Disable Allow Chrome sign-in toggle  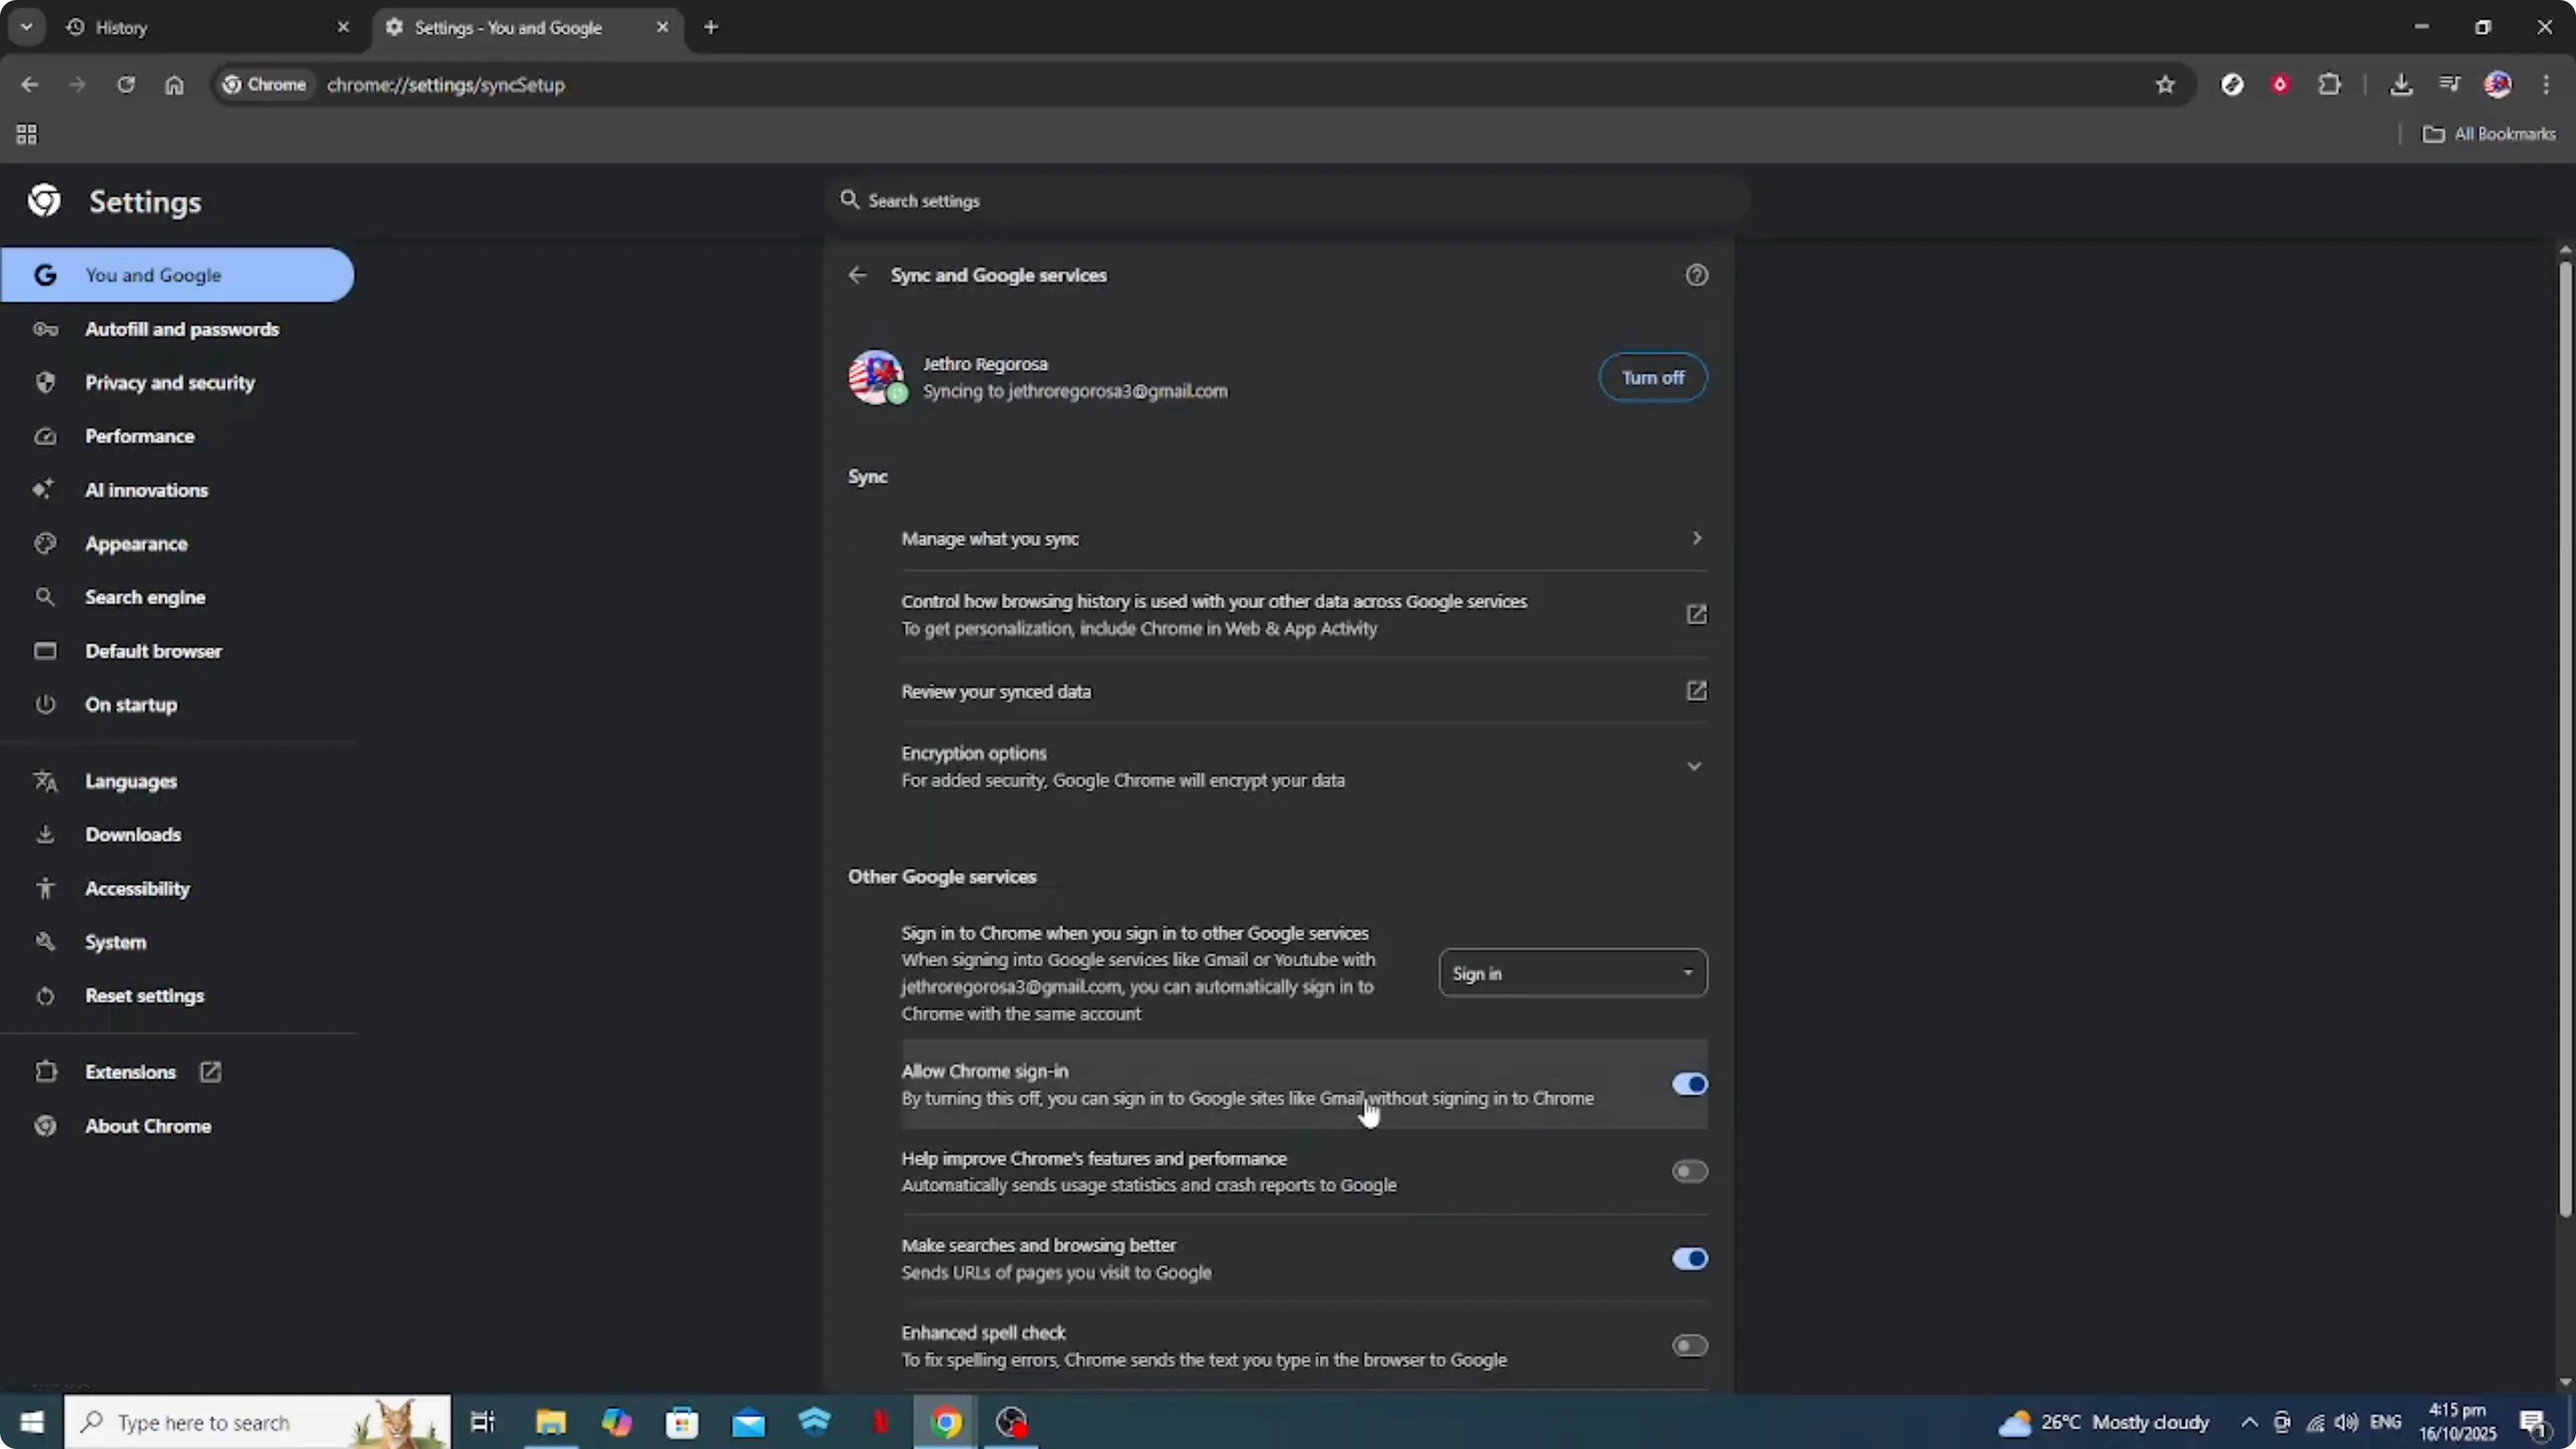(x=1689, y=1084)
